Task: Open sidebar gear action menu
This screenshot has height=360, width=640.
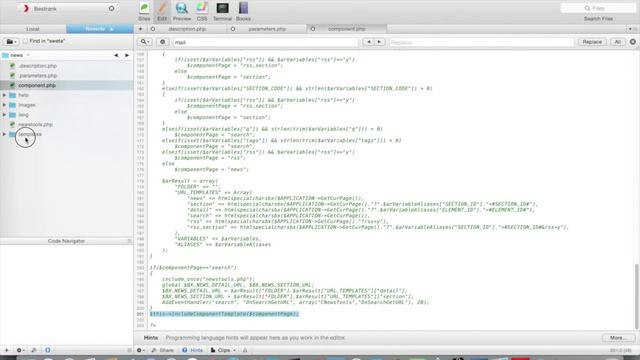Action: click(x=20, y=350)
